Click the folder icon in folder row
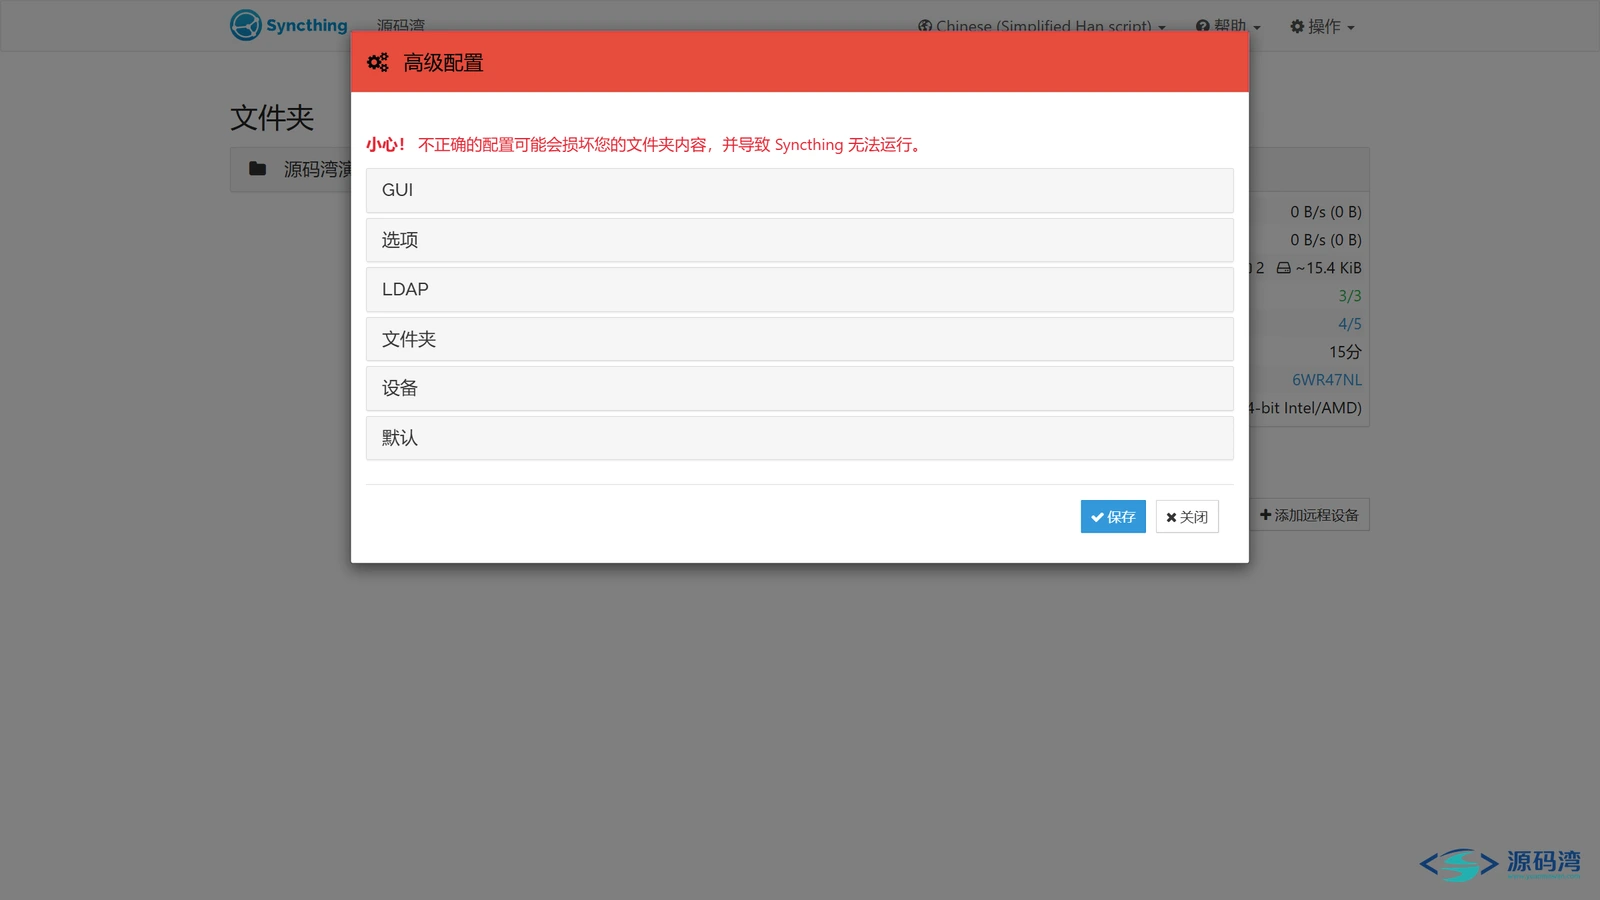 click(x=257, y=169)
